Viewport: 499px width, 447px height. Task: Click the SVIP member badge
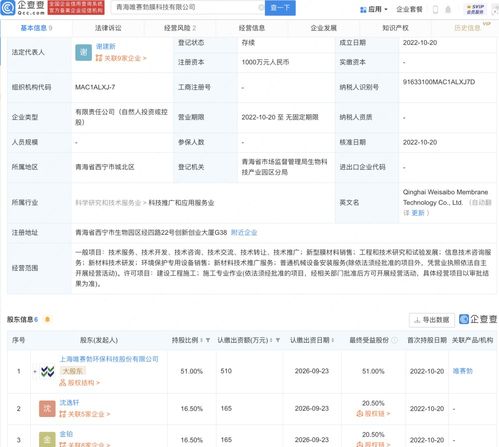[x=475, y=9]
